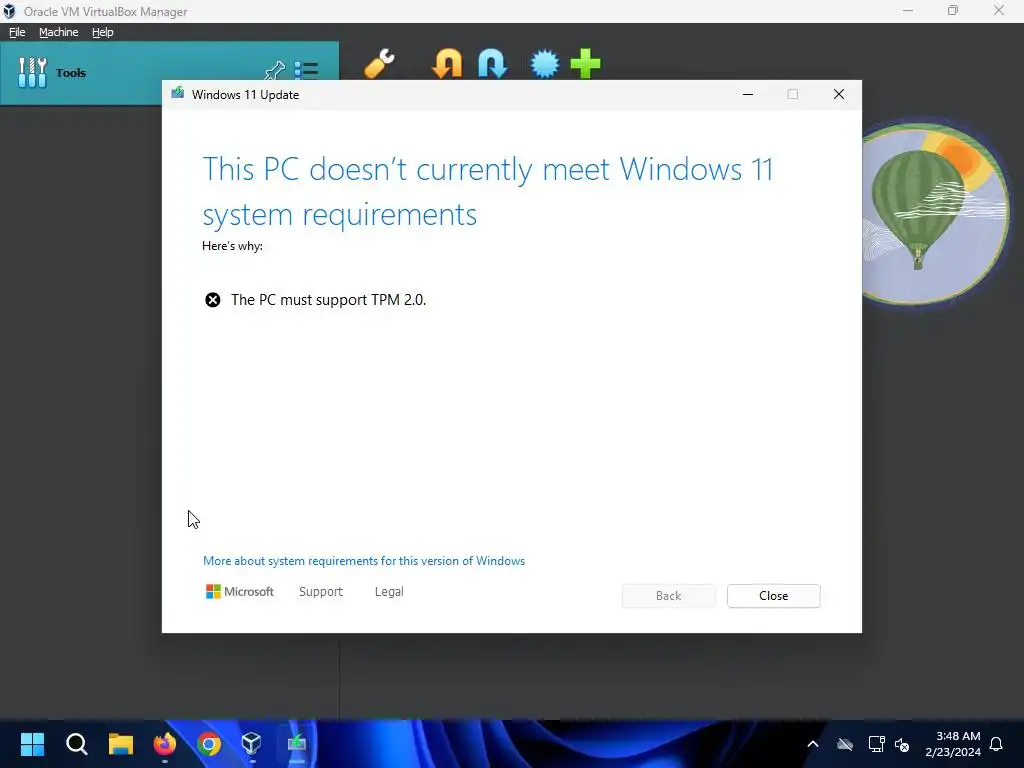Switch to Windows 11 Update taskbar icon
Image resolution: width=1024 pixels, height=768 pixels.
296,744
